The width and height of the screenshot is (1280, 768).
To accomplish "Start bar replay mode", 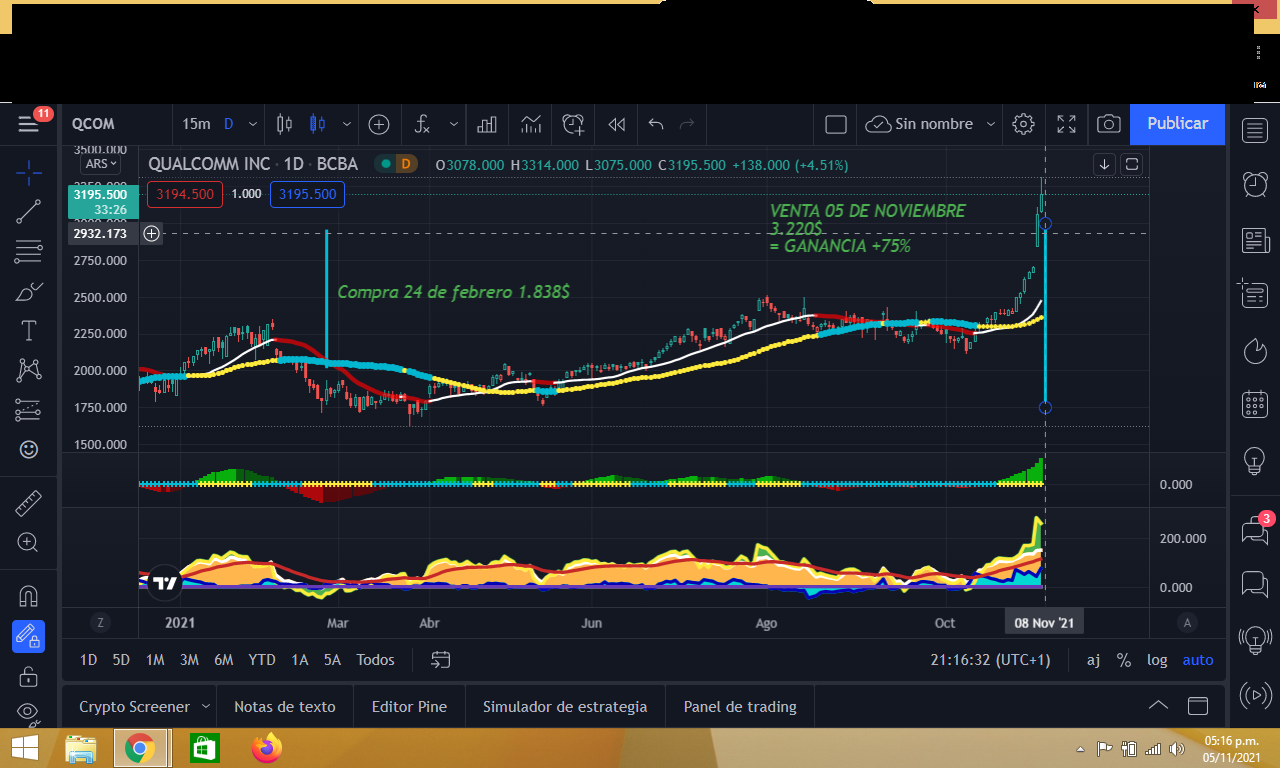I will click(x=617, y=124).
